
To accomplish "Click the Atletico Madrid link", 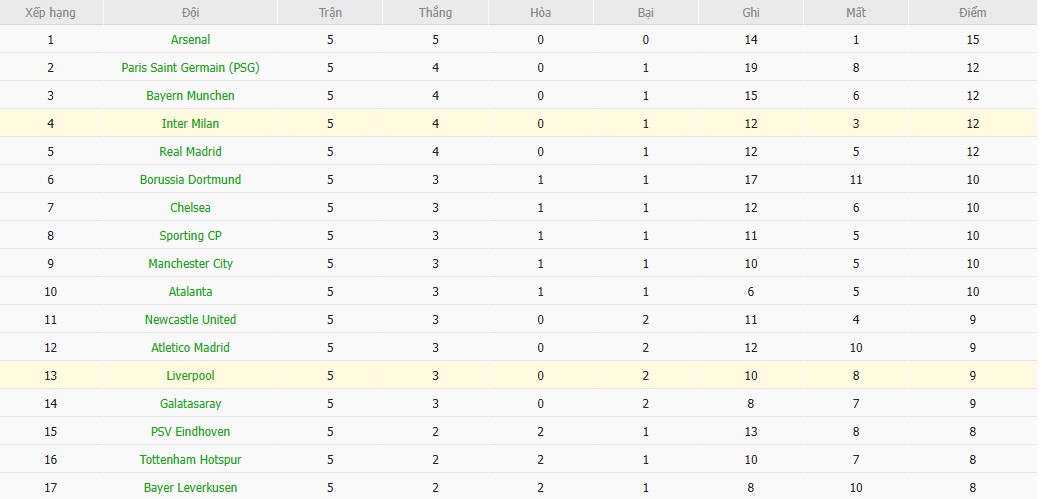I will [x=190, y=348].
